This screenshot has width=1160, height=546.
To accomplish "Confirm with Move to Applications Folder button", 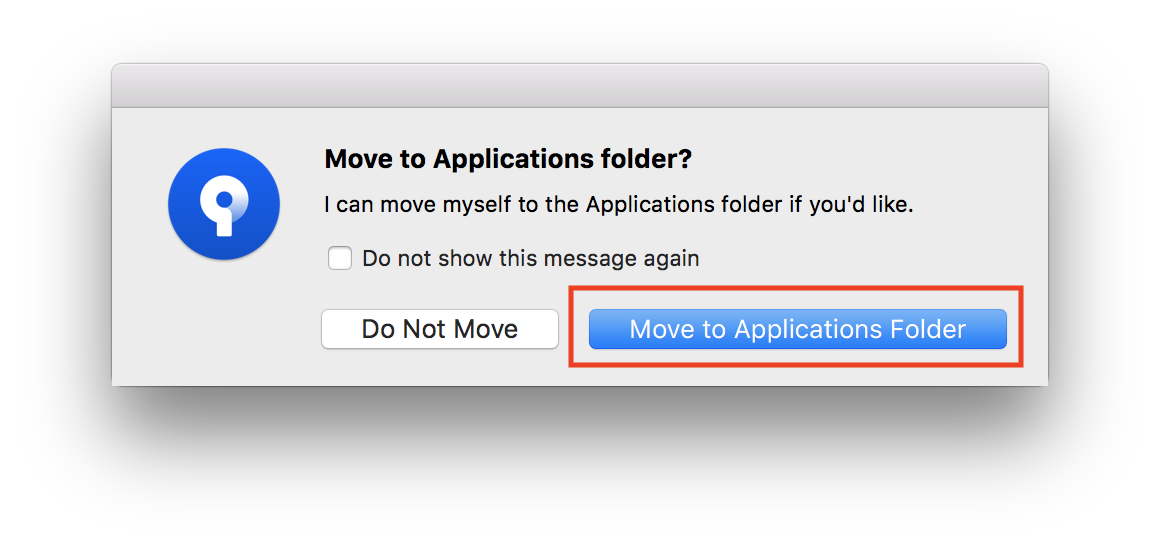I will pos(798,328).
